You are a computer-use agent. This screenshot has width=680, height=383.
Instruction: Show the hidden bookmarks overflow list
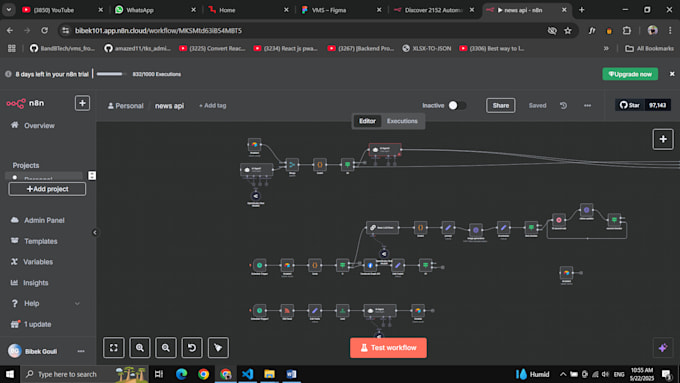tap(606, 49)
